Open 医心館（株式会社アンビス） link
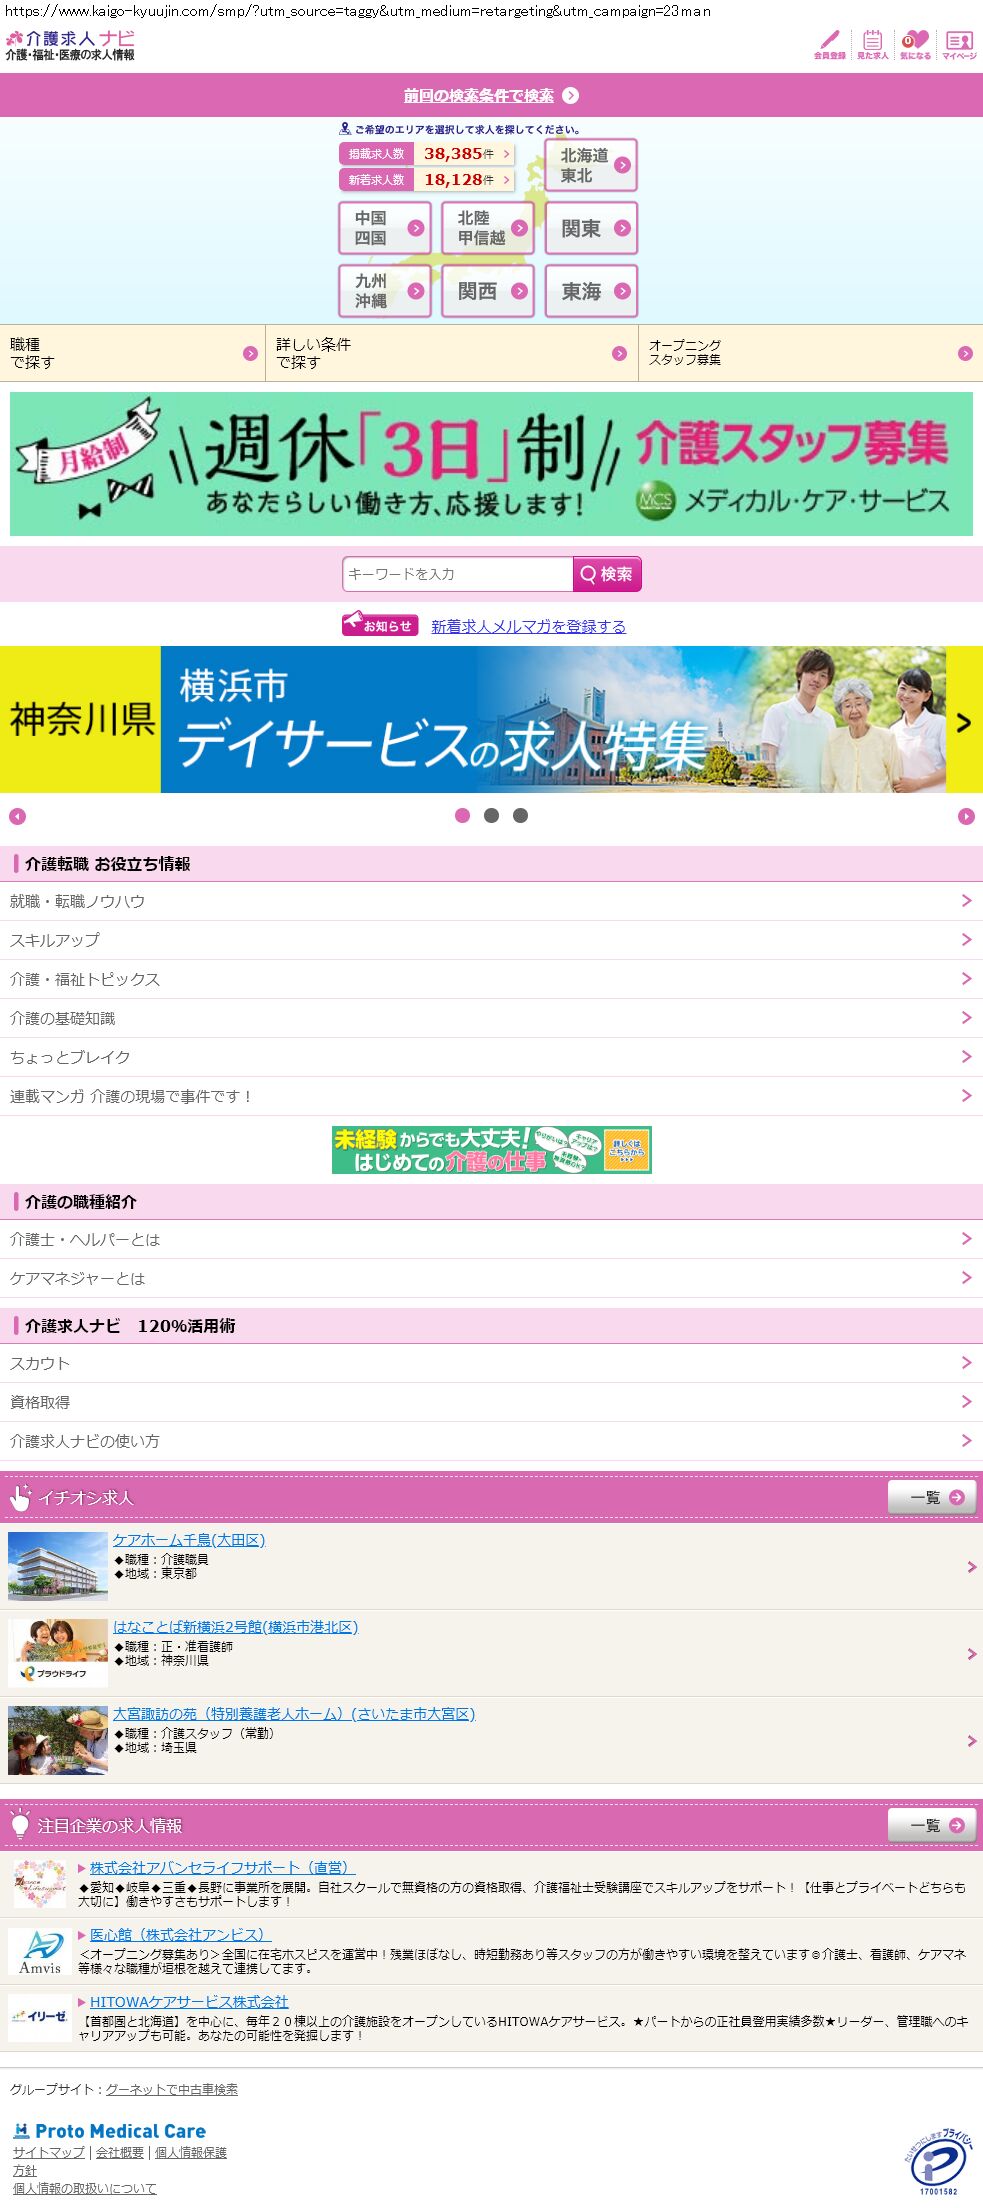 (180, 1934)
